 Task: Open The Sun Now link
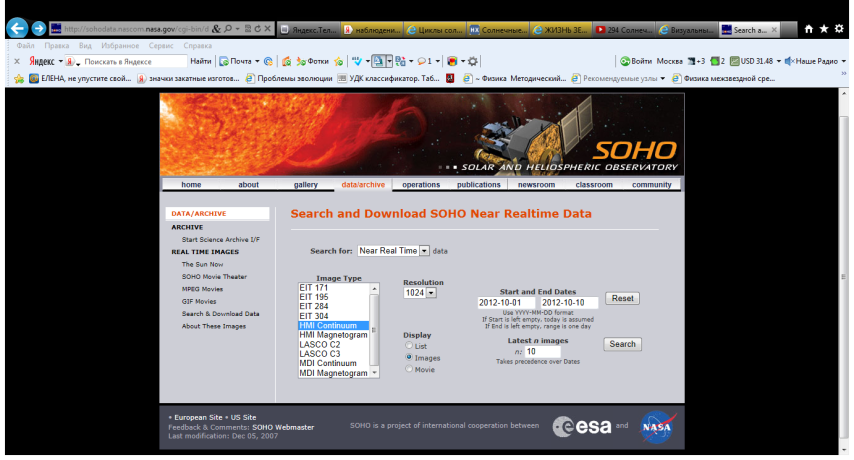pos(203,264)
